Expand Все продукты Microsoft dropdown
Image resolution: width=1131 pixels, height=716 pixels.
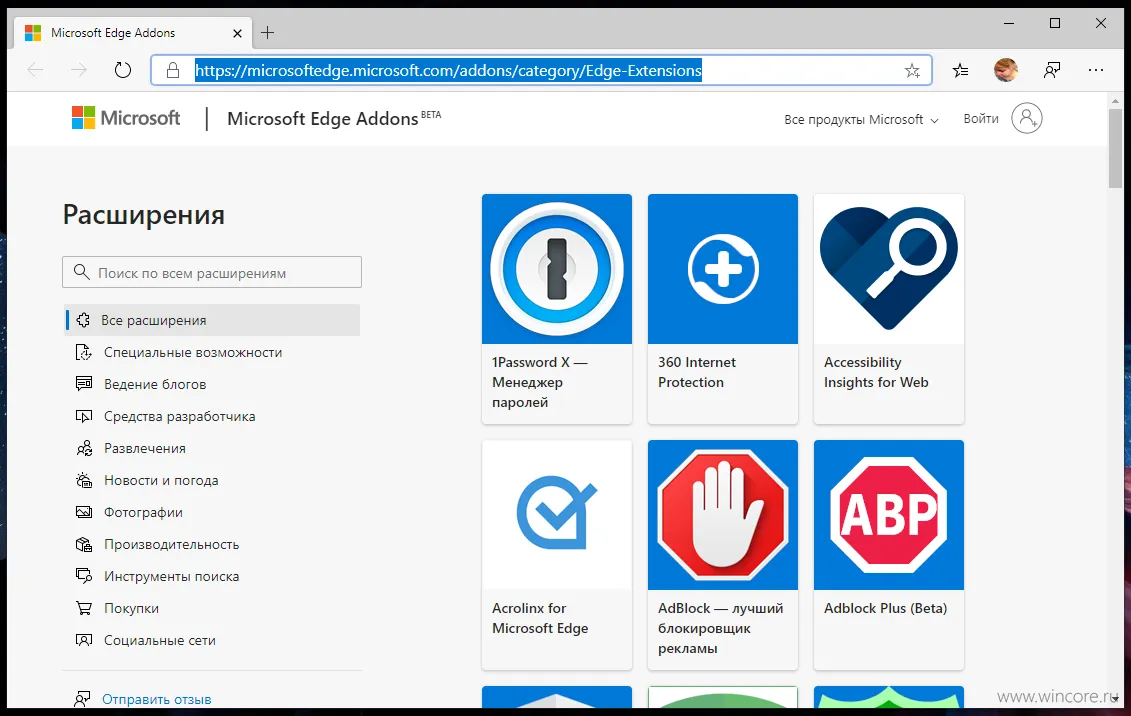tap(861, 119)
